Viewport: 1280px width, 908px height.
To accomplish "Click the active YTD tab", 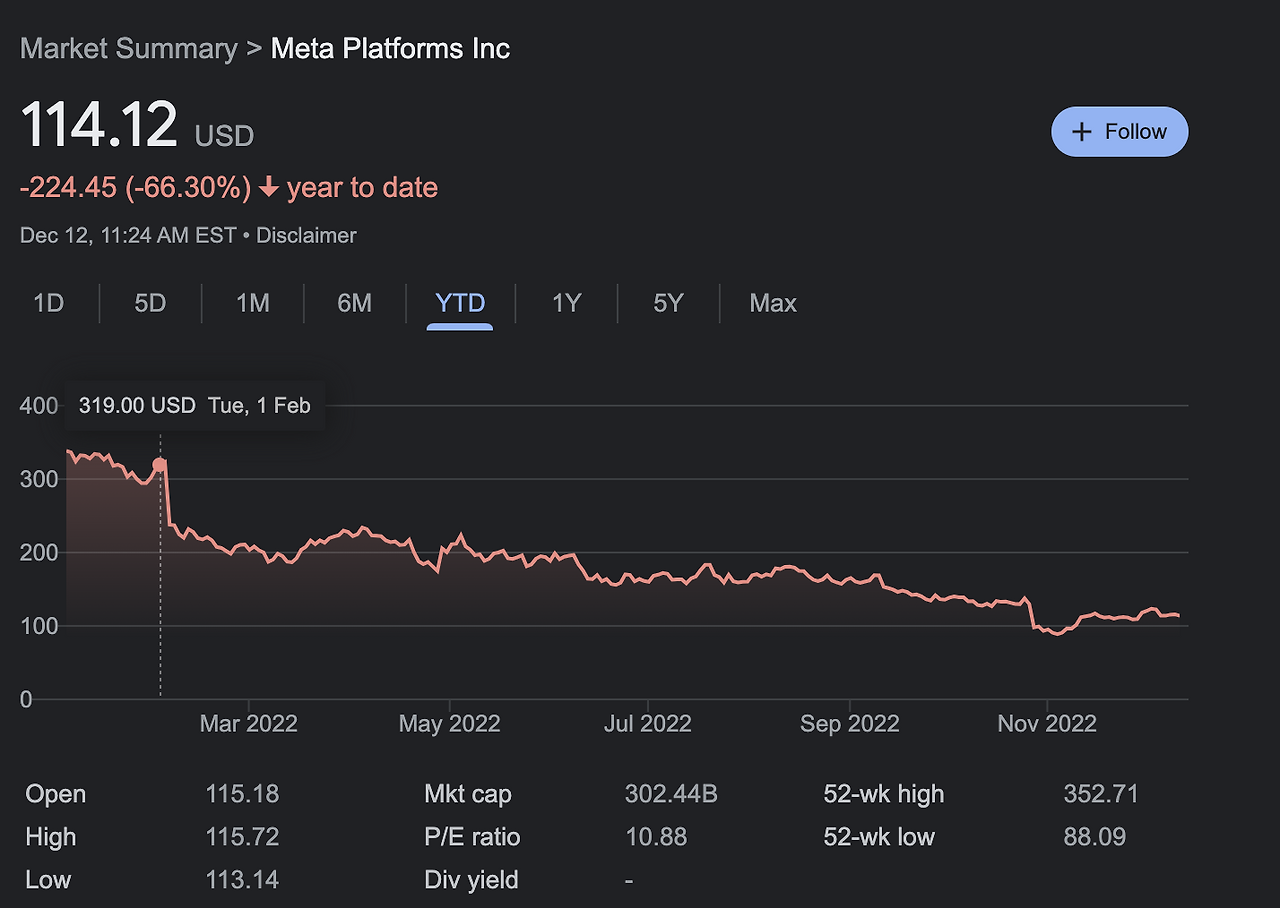I will [460, 303].
